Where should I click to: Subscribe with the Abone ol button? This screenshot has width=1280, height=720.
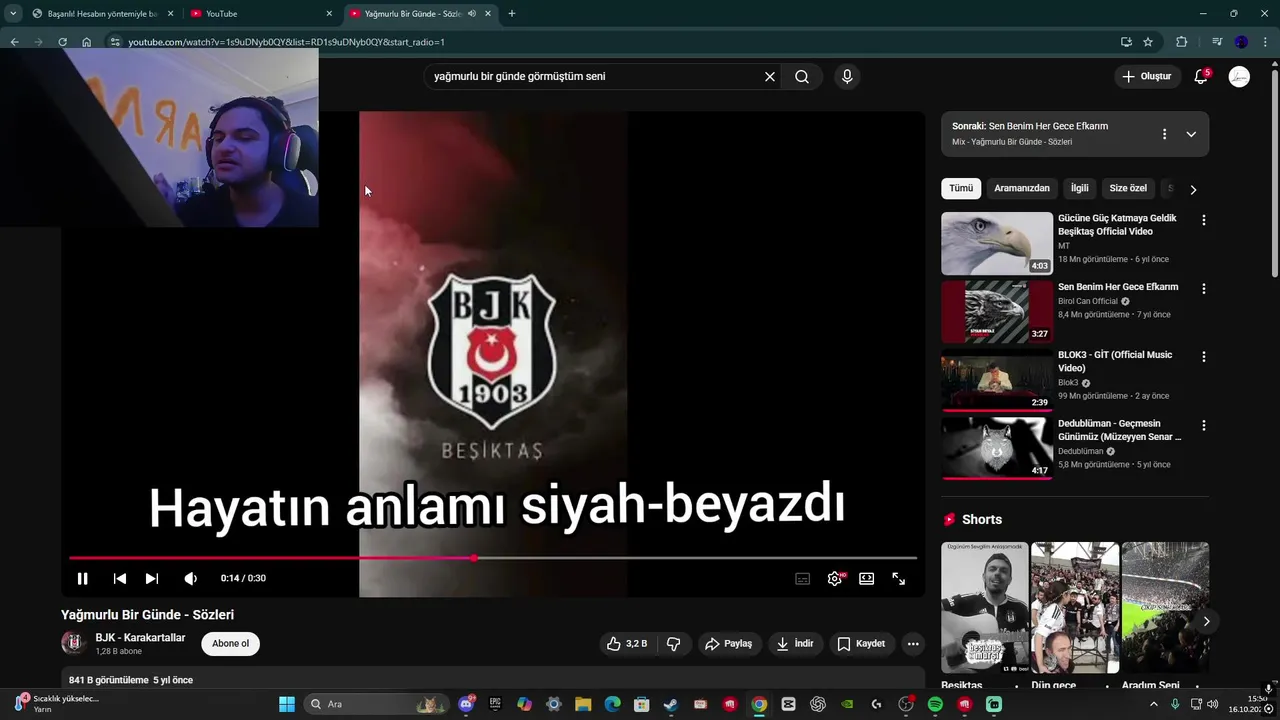(230, 644)
